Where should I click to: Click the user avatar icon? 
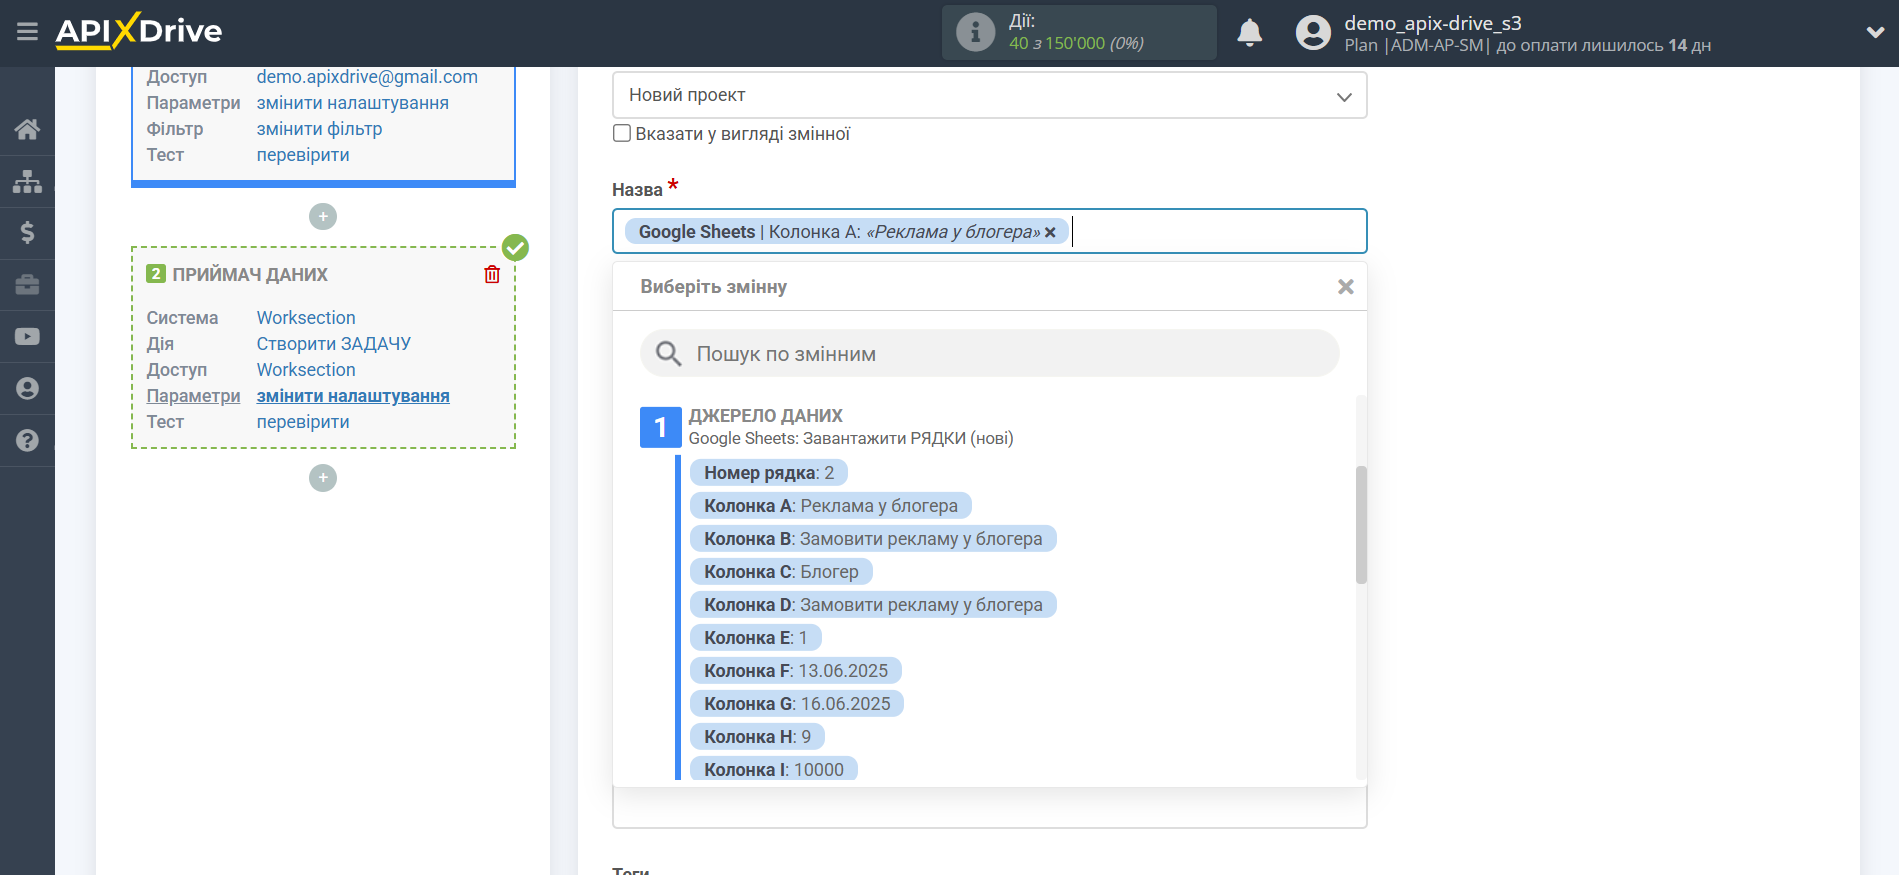[1313, 33]
